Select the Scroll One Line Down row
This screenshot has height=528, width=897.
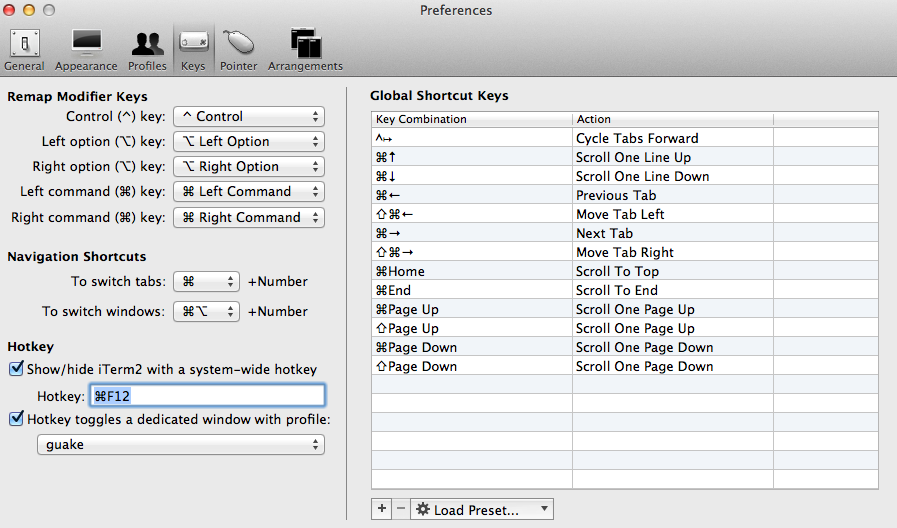pos(625,176)
